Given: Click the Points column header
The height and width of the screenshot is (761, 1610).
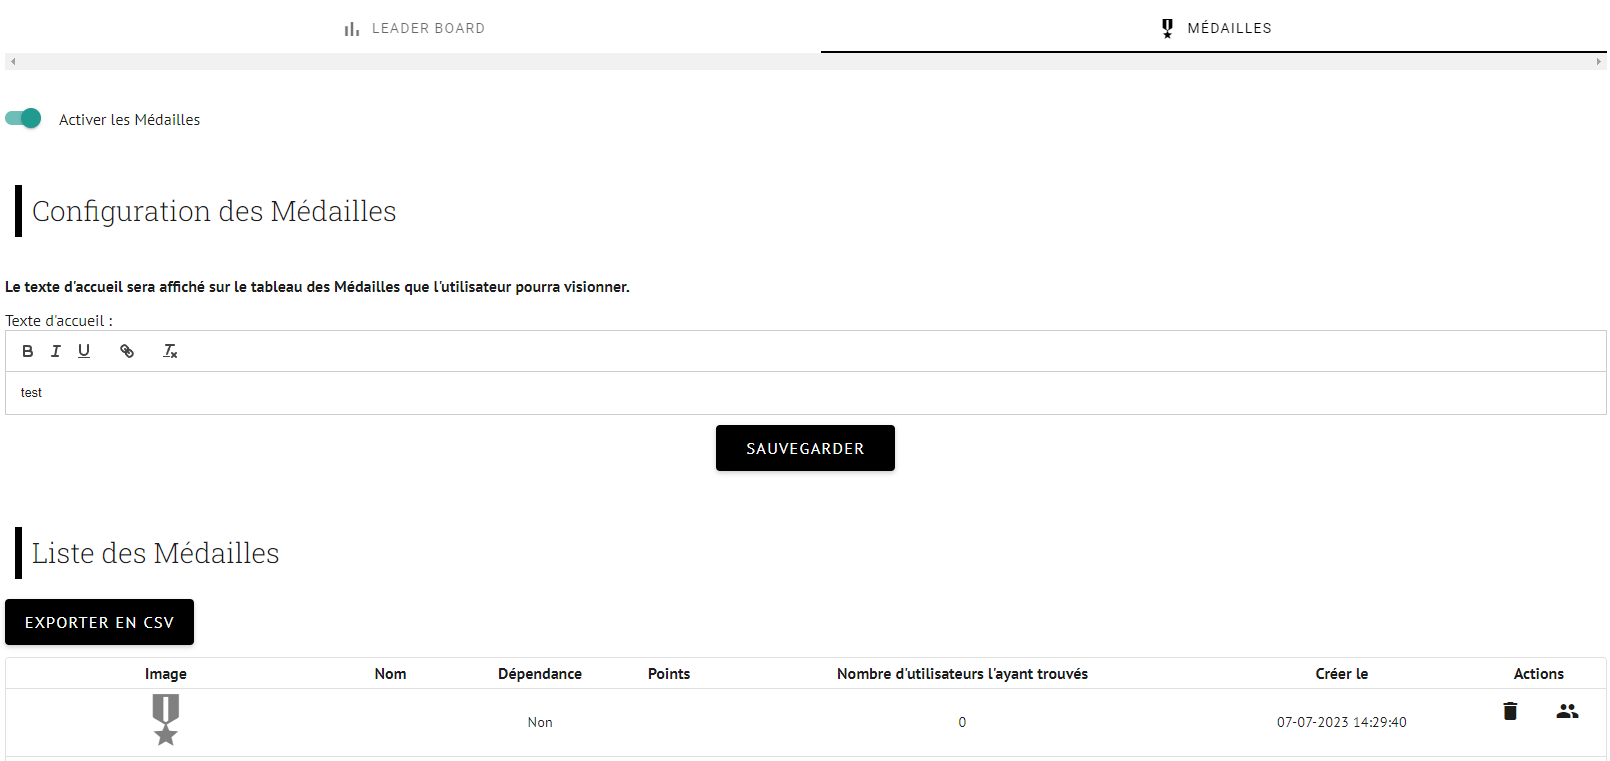Looking at the screenshot, I should (669, 674).
